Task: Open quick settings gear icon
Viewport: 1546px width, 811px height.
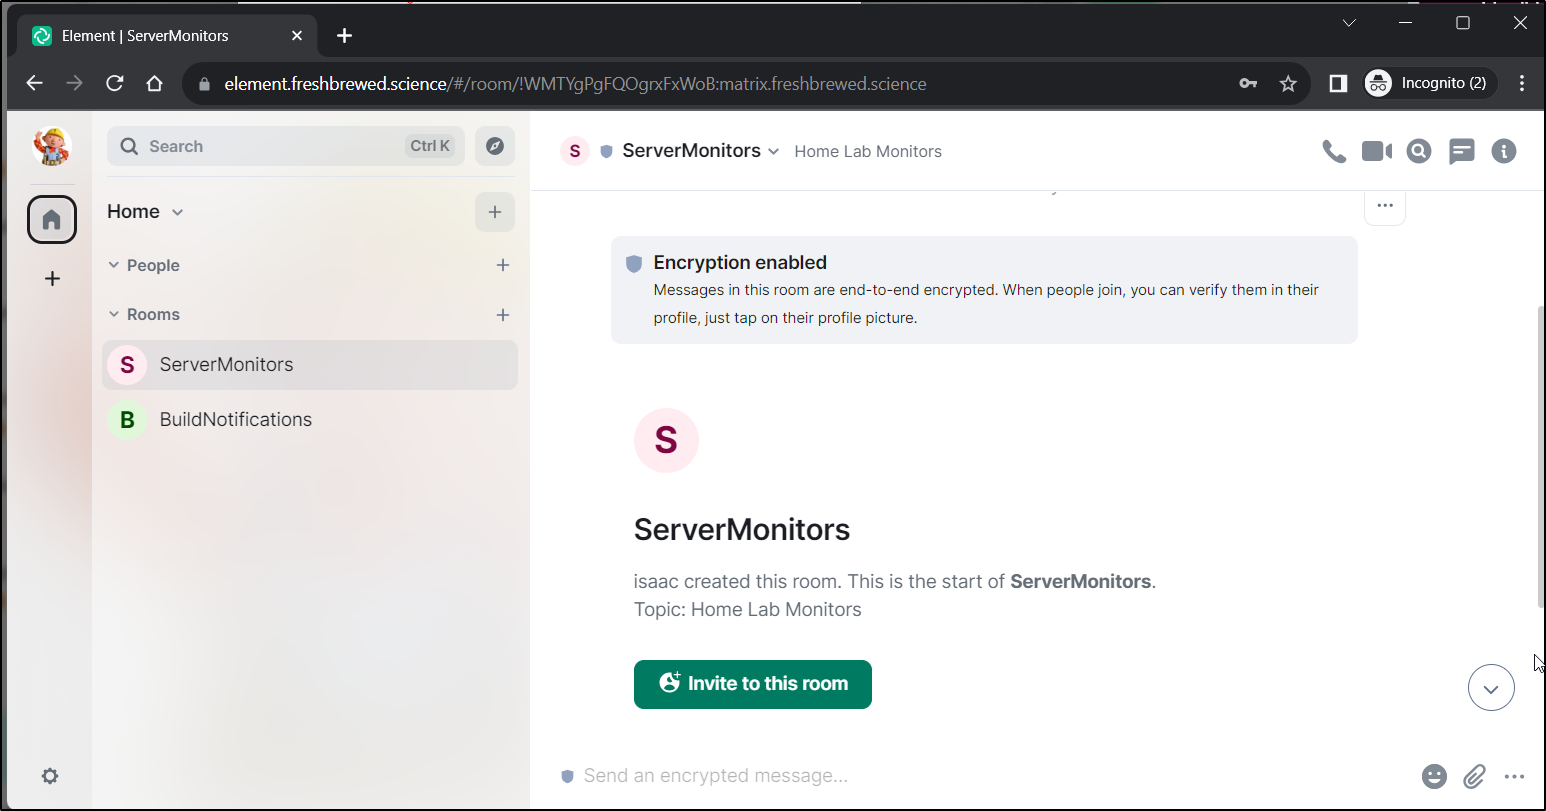Action: tap(50, 776)
